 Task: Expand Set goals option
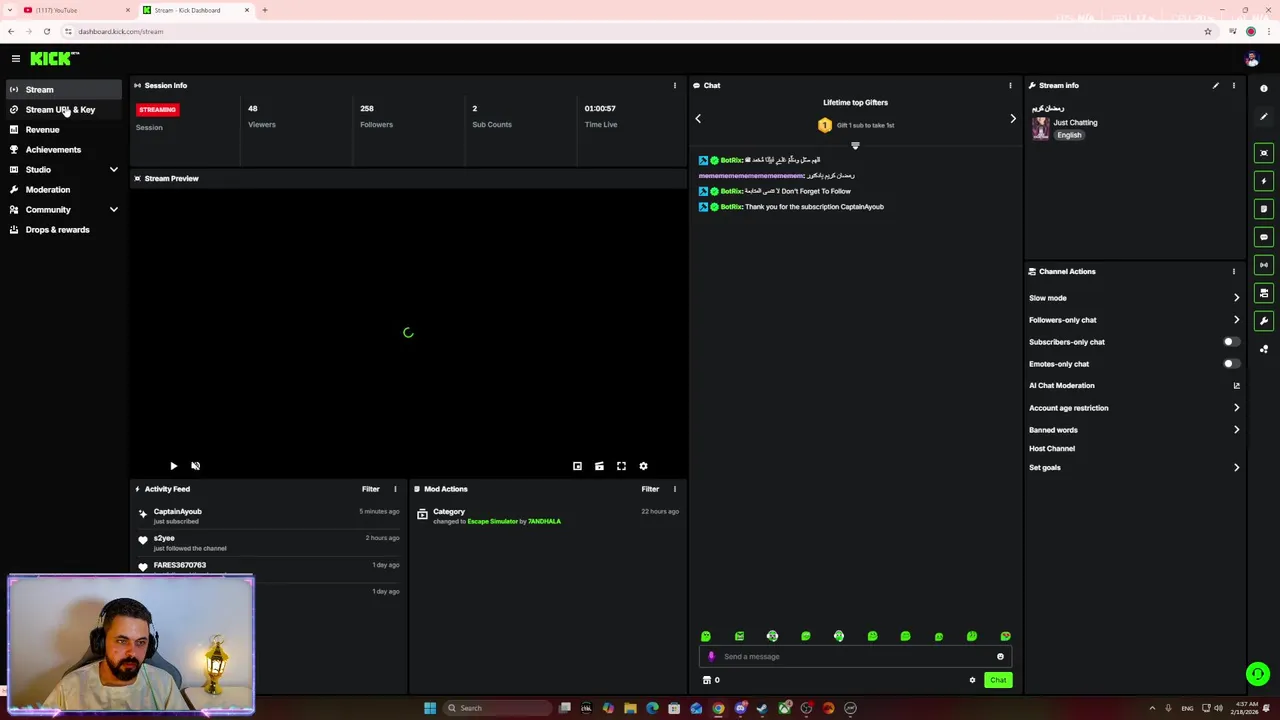[x=1236, y=468]
